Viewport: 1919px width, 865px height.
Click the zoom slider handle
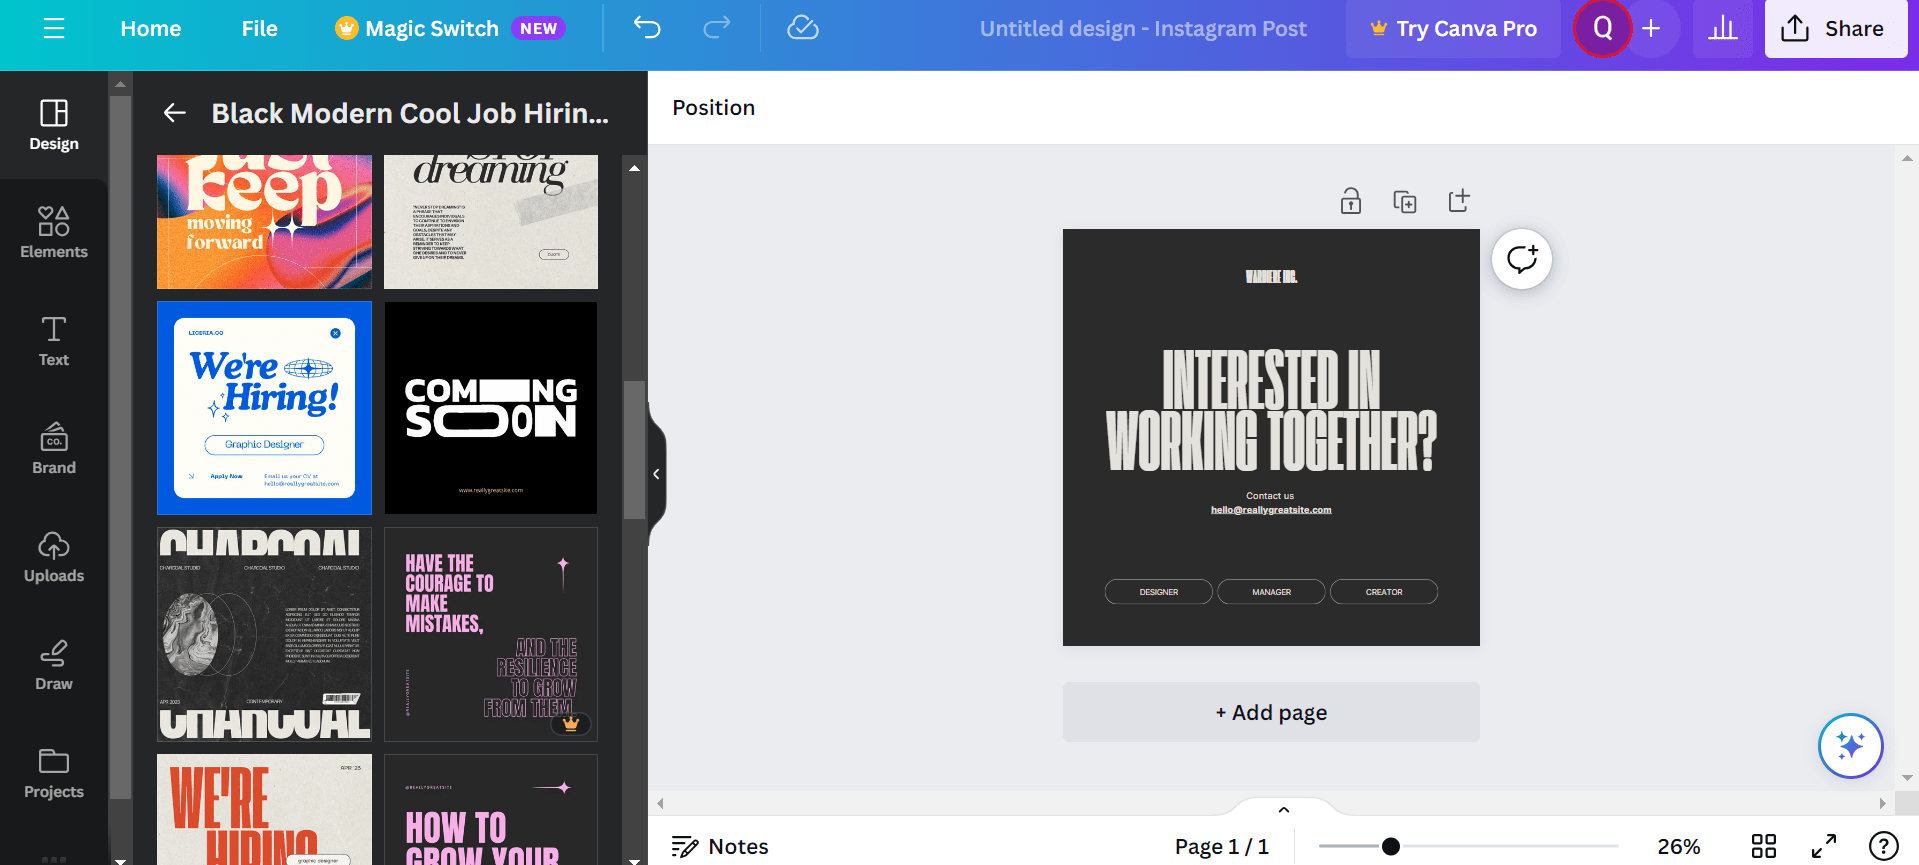tap(1390, 846)
